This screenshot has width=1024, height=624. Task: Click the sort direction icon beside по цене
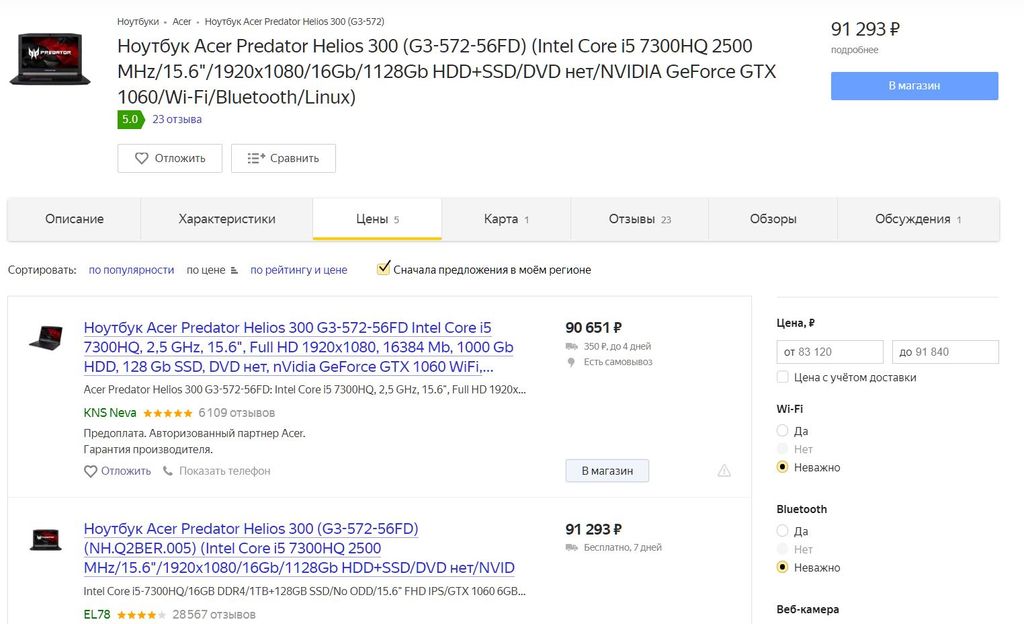(x=234, y=270)
